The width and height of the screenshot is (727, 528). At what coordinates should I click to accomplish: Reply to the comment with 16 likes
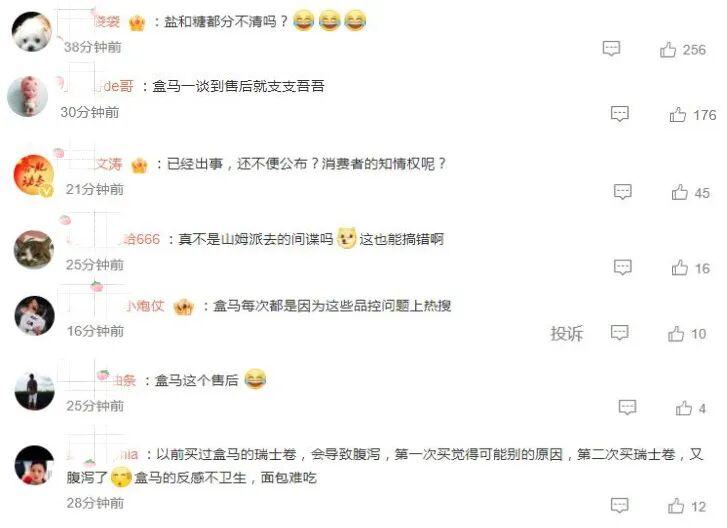click(x=622, y=267)
